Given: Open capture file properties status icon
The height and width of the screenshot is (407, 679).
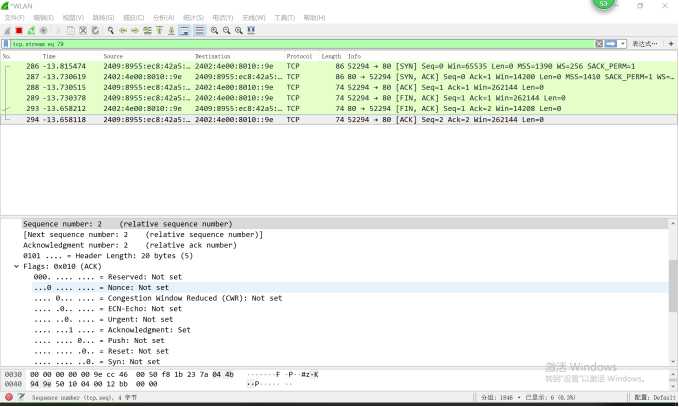Looking at the screenshot, I should coord(21,397).
